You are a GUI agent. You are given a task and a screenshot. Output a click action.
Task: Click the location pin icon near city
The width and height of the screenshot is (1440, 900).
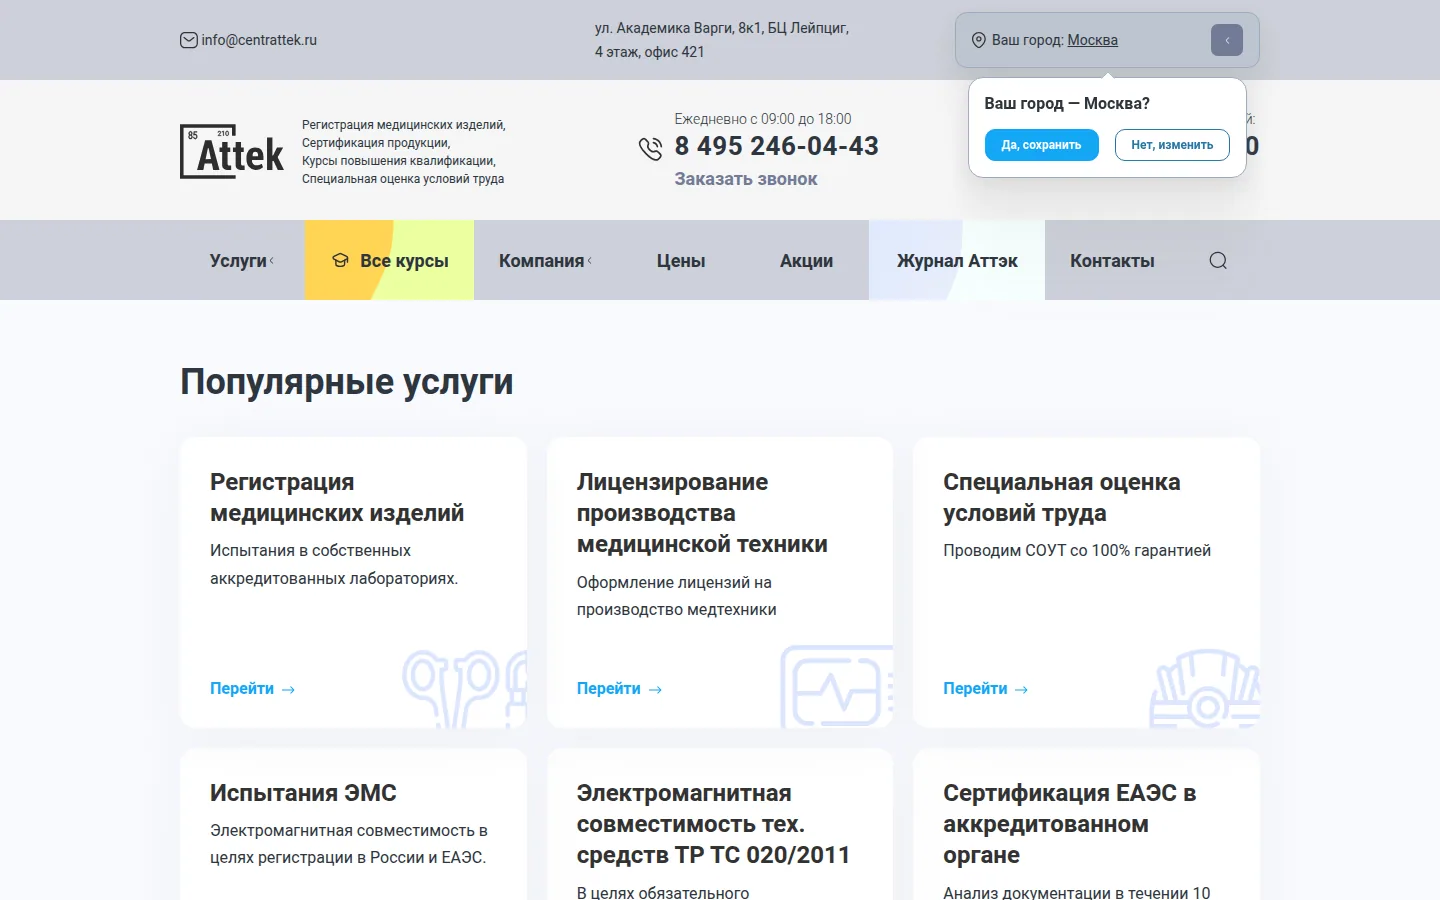coord(979,40)
